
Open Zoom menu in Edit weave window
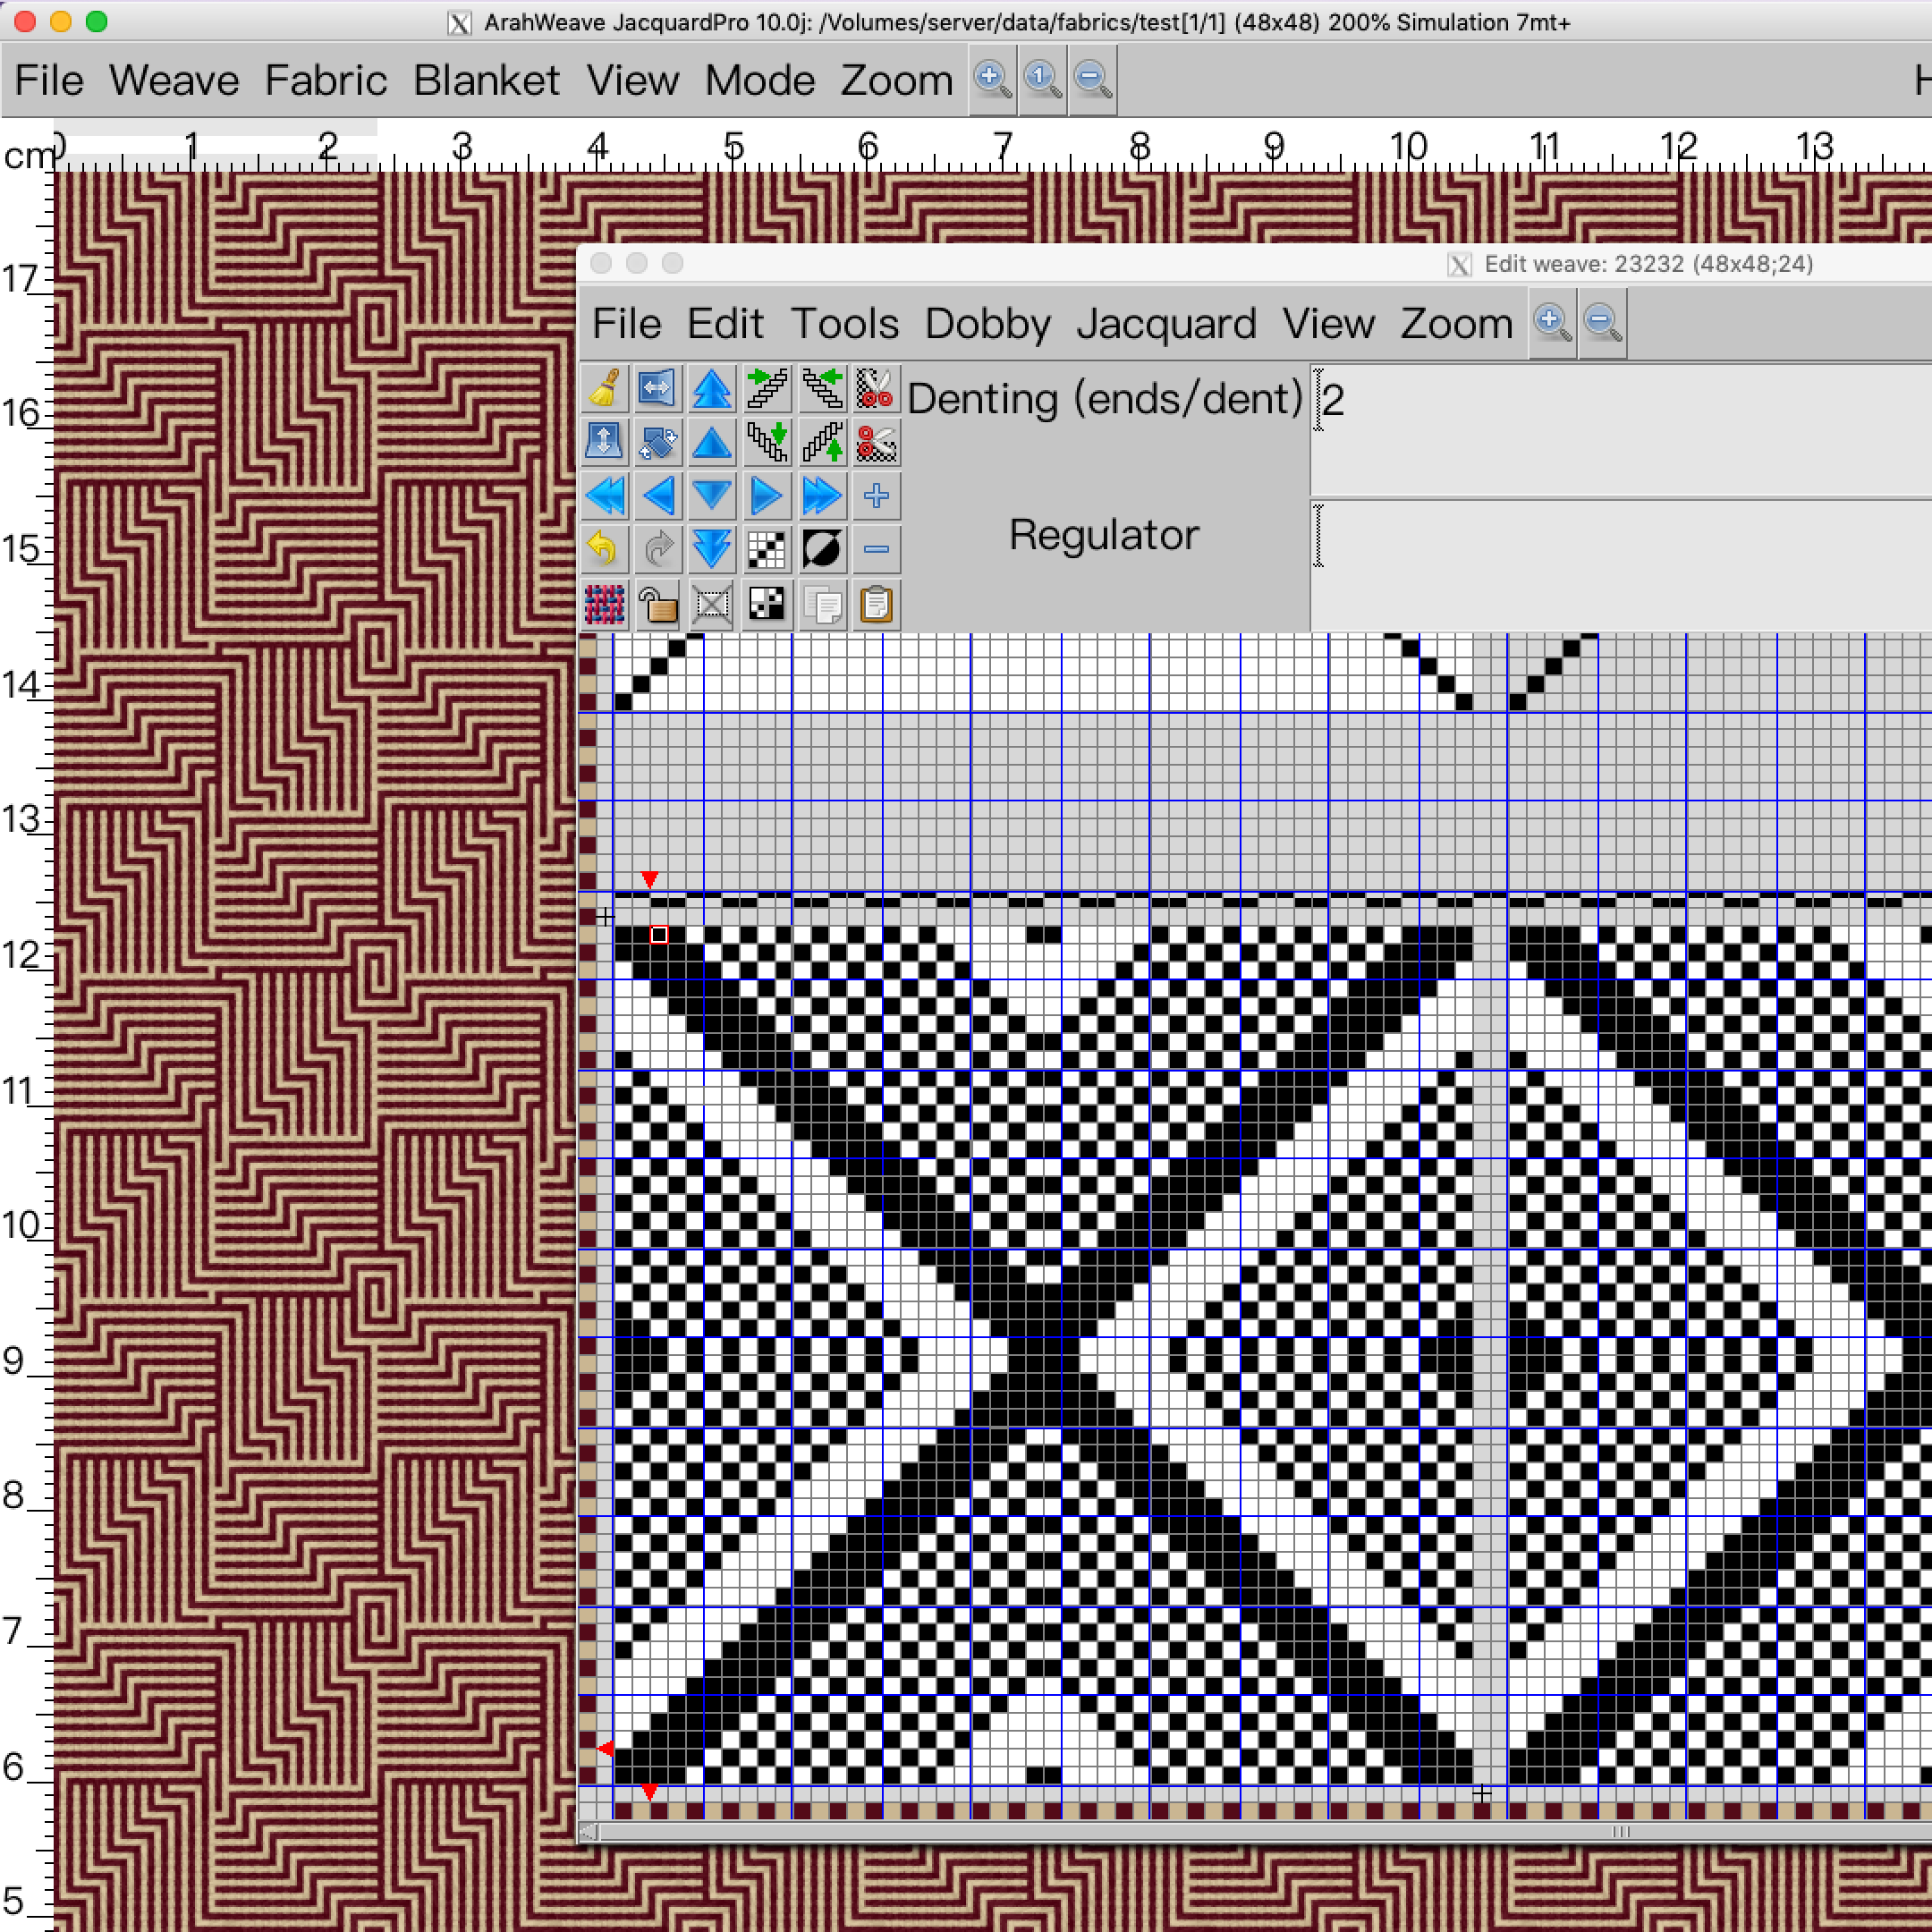click(1456, 324)
